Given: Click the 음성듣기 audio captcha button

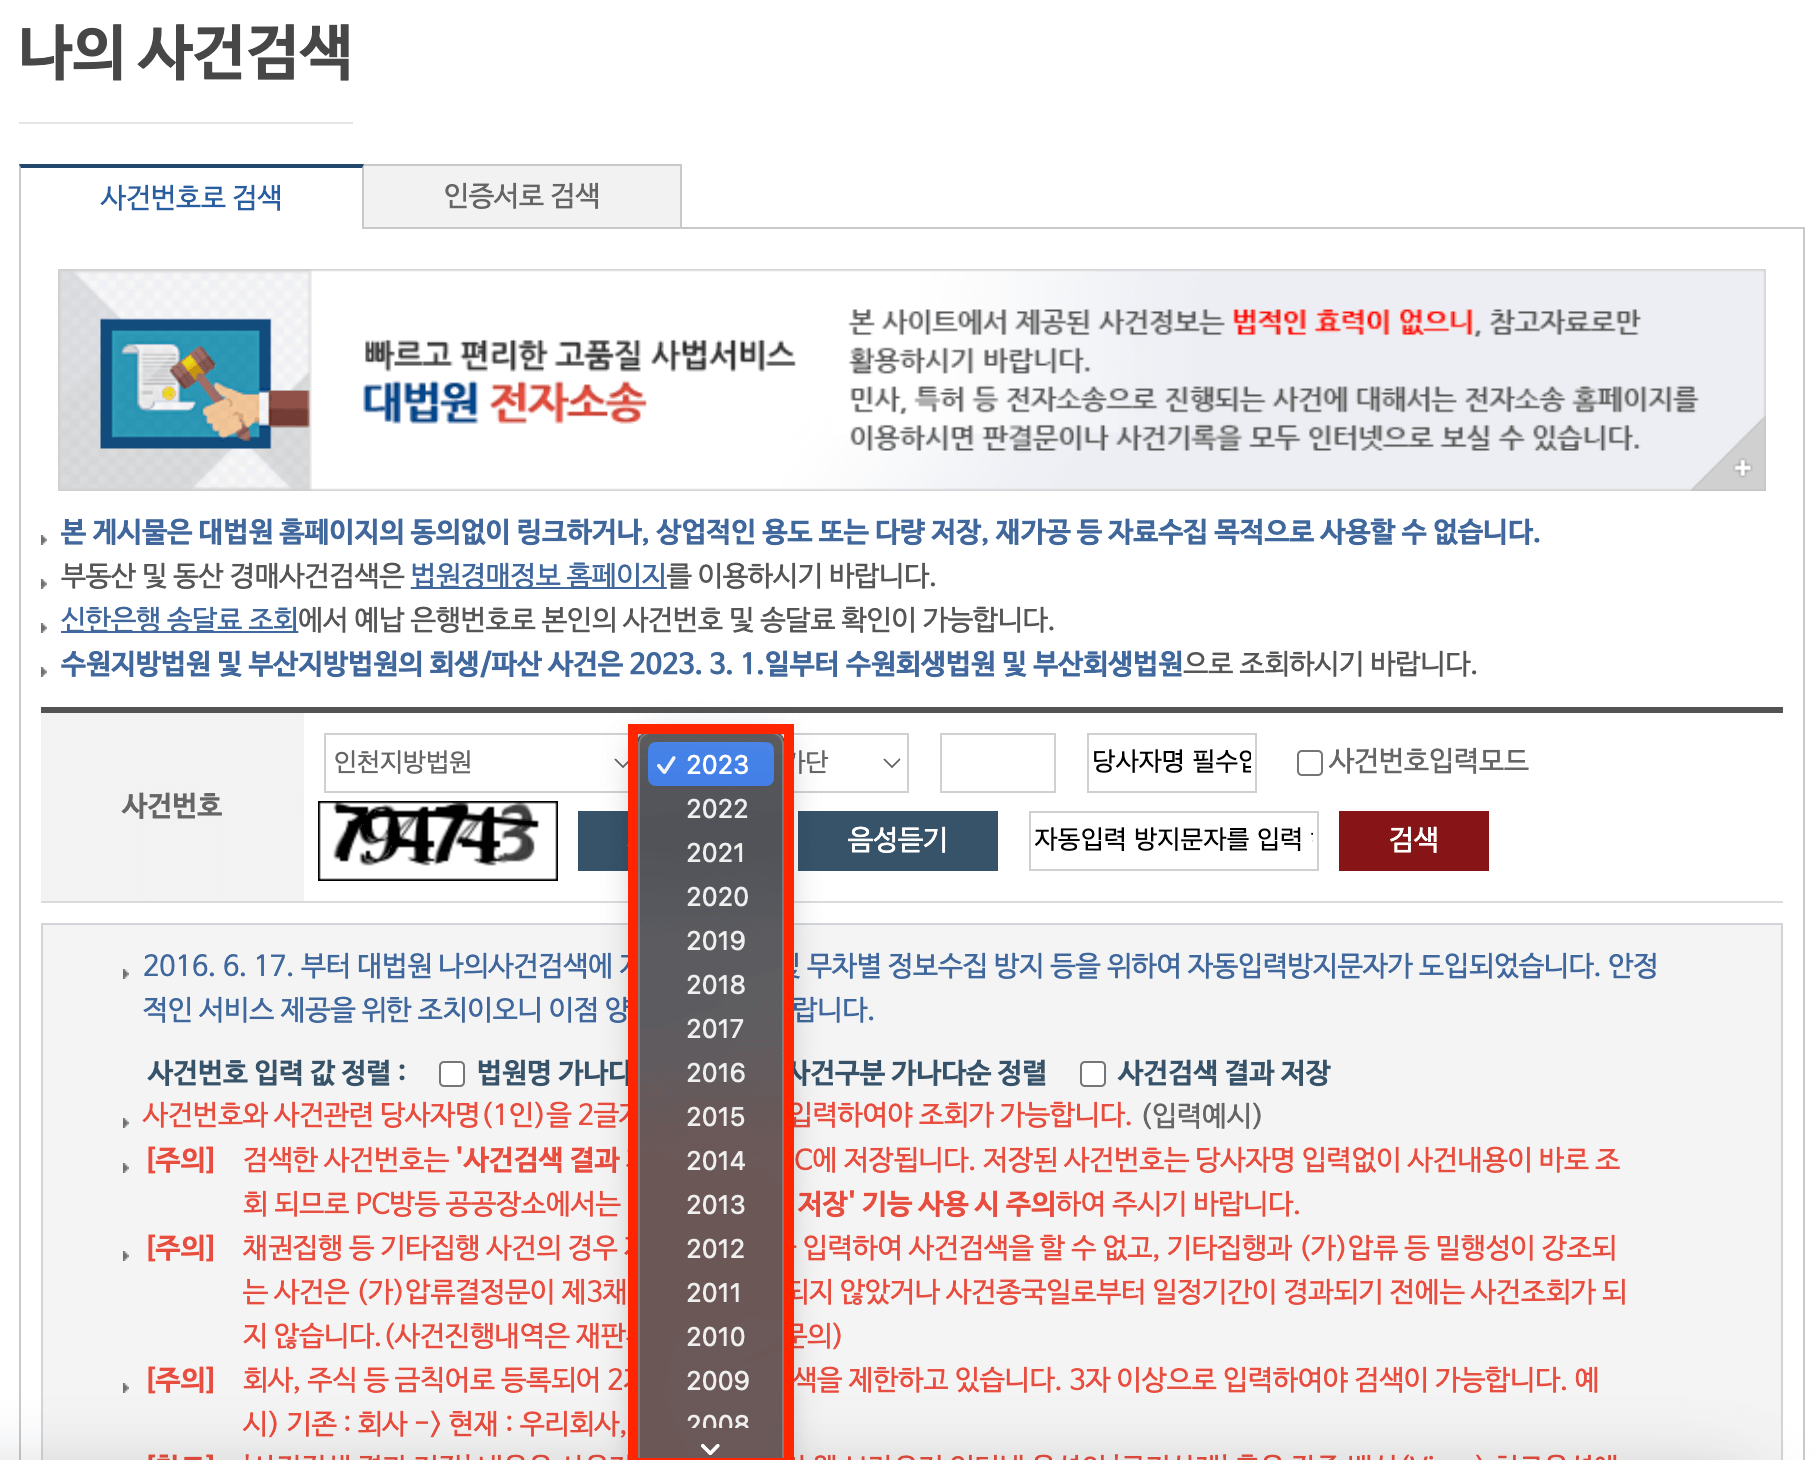Looking at the screenshot, I should pyautogui.click(x=898, y=841).
